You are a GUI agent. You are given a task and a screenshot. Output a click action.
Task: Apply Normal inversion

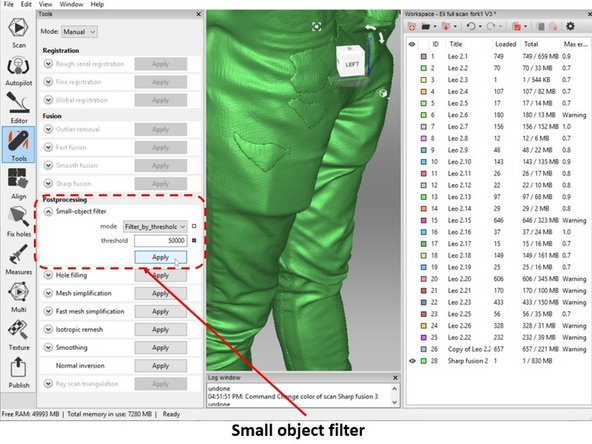(x=160, y=366)
